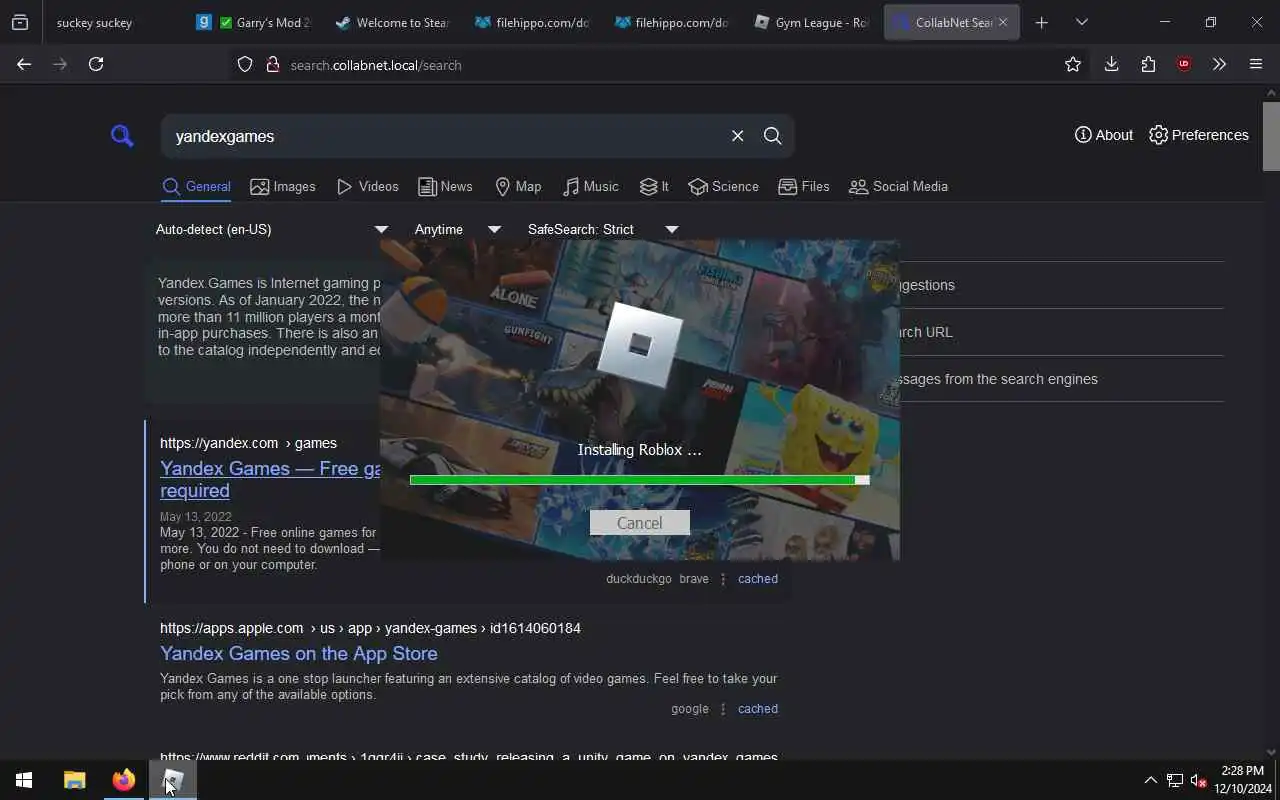Click the address bar URL
This screenshot has height=800, width=1280.
[376, 65]
